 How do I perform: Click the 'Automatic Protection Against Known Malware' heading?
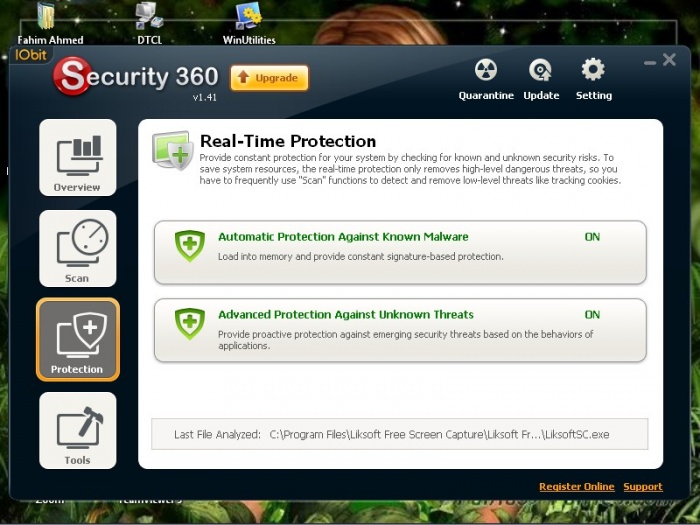point(343,237)
